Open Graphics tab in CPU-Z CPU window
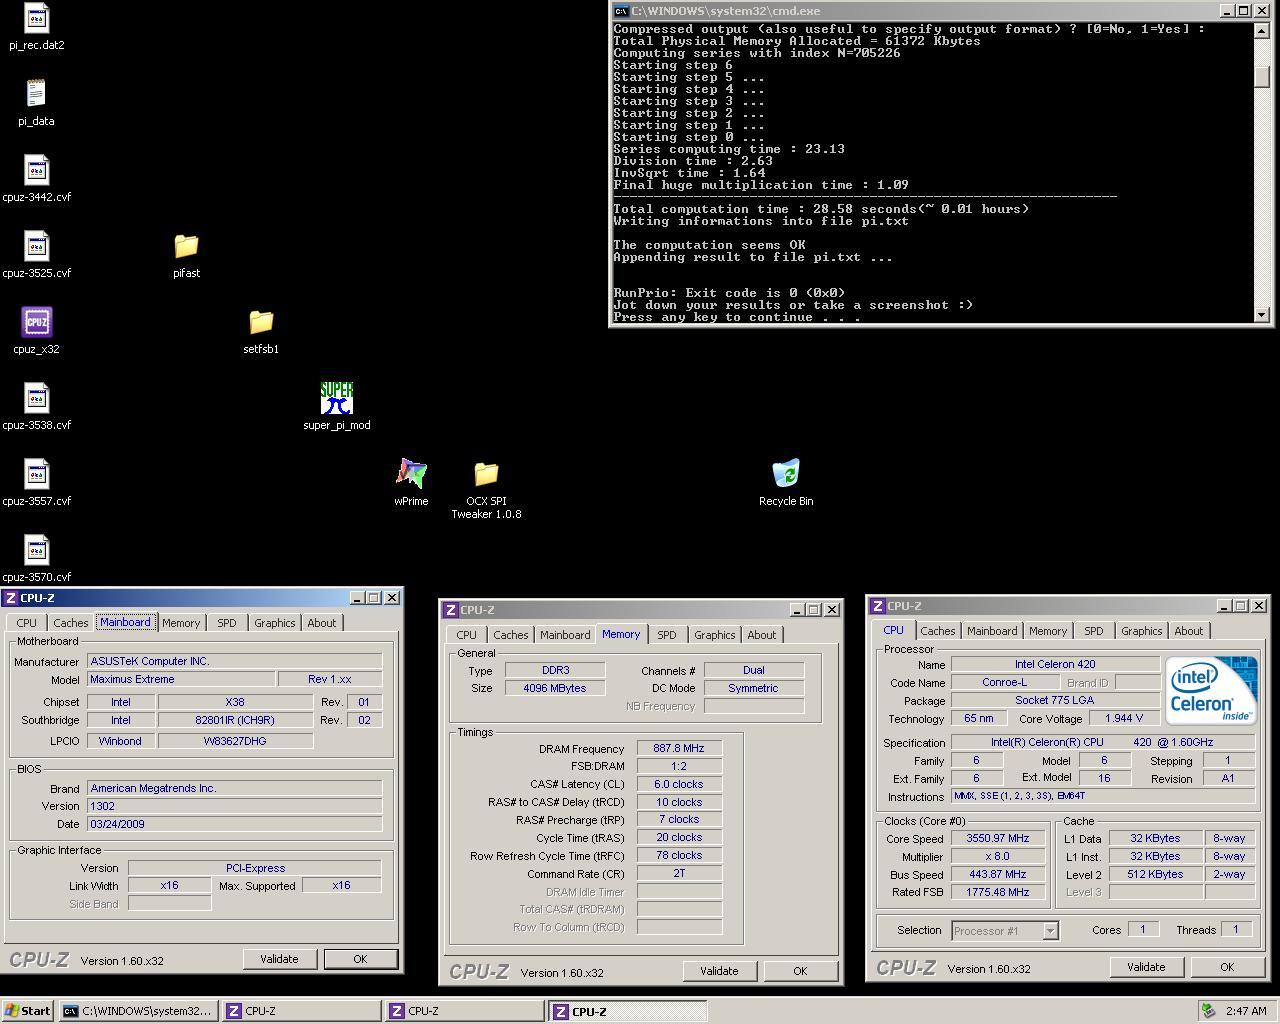Viewport: 1280px width, 1024px height. click(1142, 631)
